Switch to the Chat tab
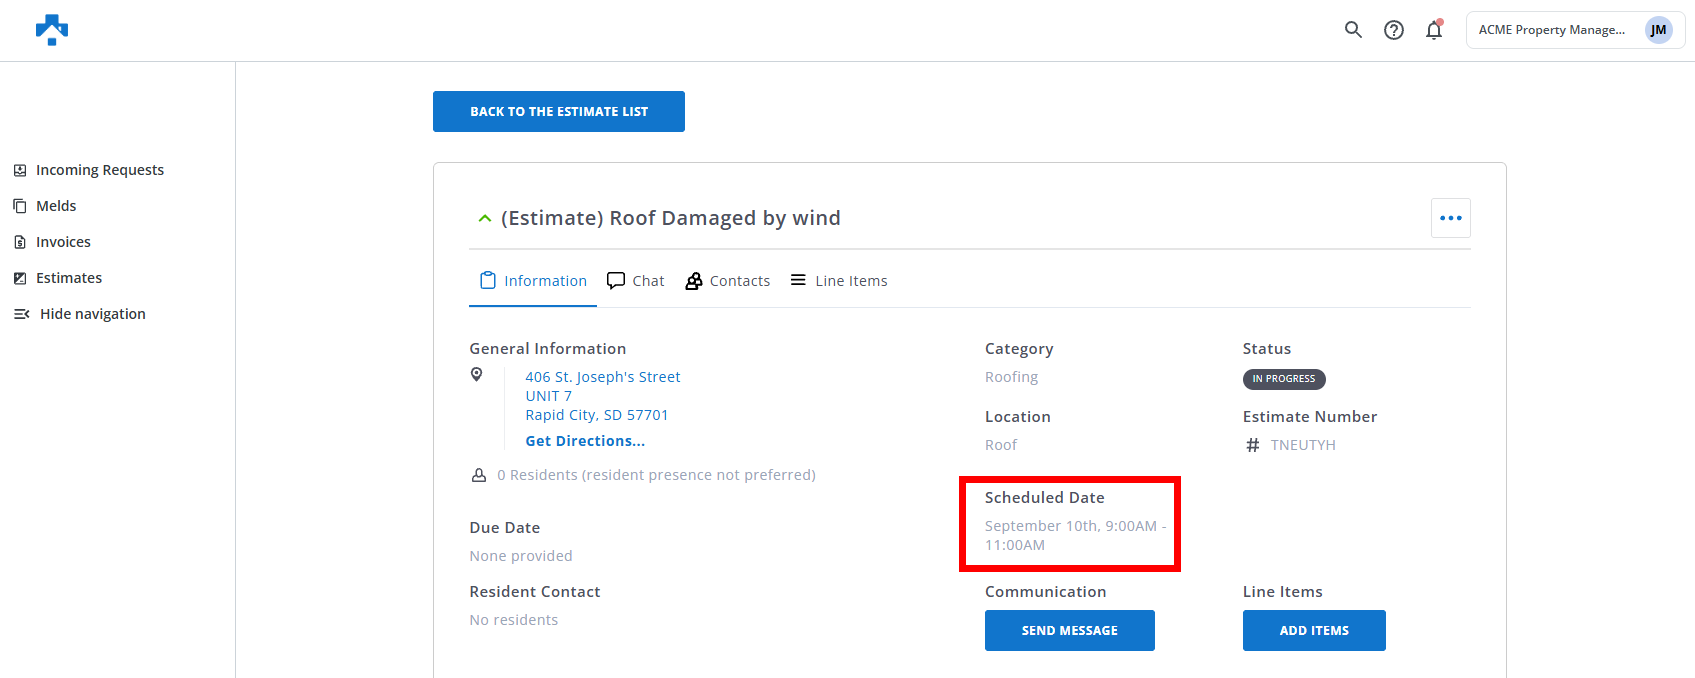The image size is (1695, 678). (636, 281)
